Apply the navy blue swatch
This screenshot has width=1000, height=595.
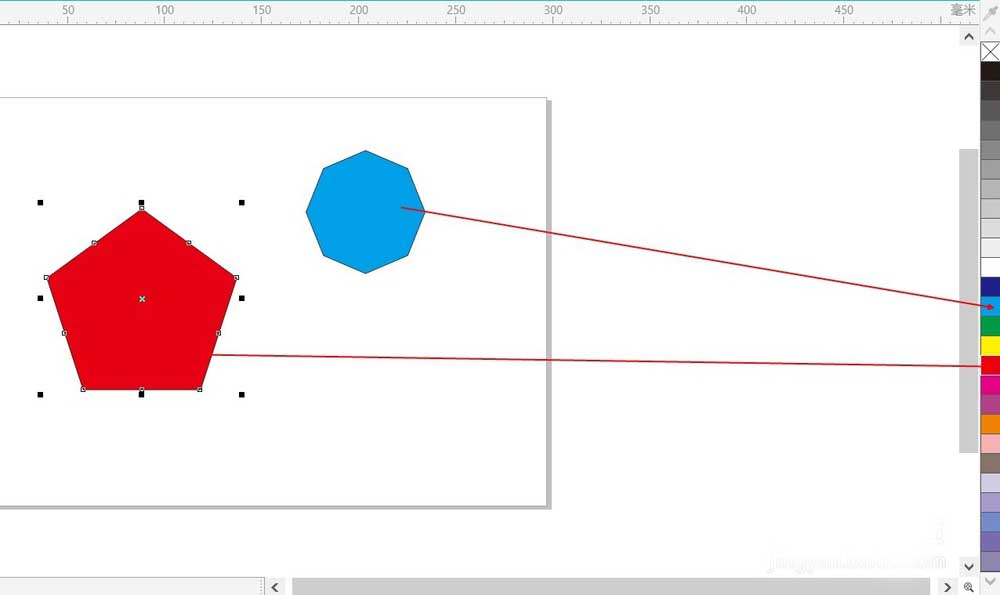click(990, 287)
